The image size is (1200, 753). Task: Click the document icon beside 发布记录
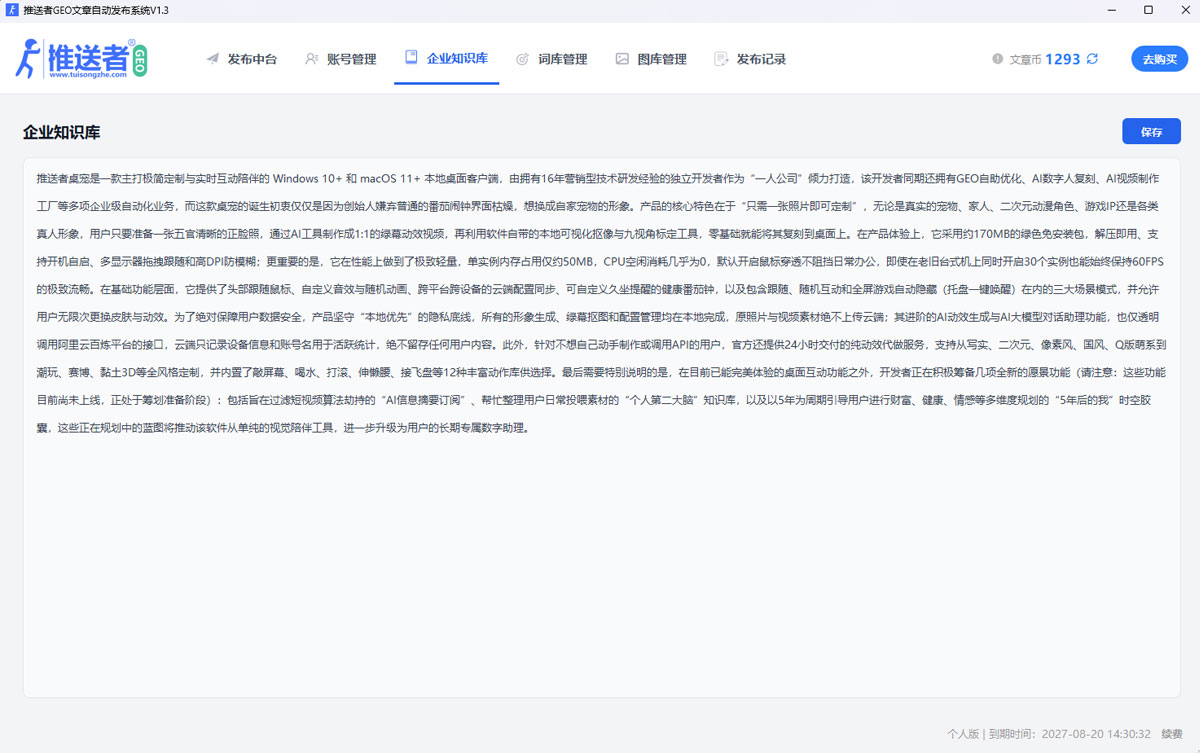tap(721, 59)
